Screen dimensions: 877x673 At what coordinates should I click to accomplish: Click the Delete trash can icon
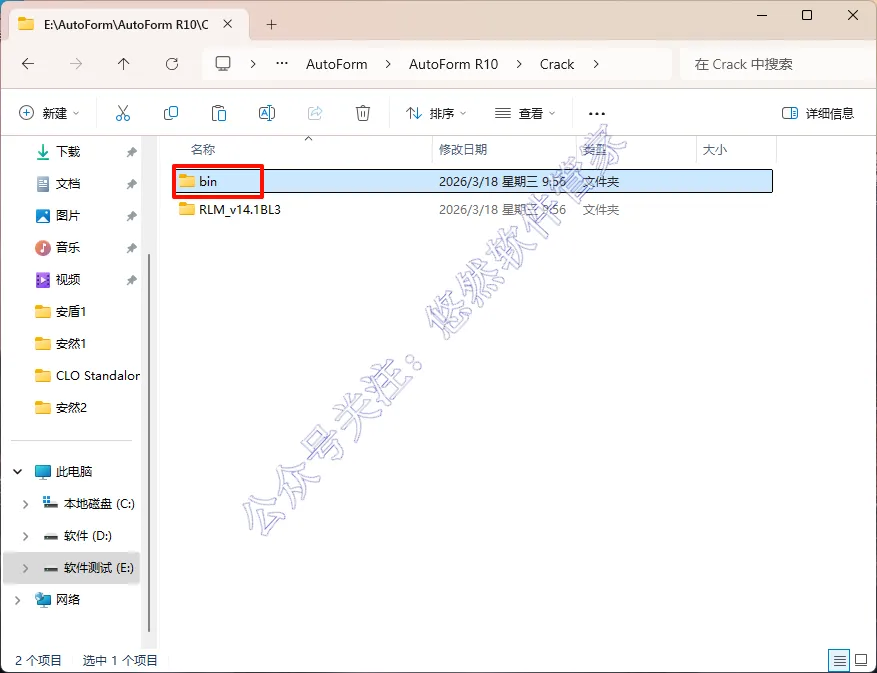[362, 113]
